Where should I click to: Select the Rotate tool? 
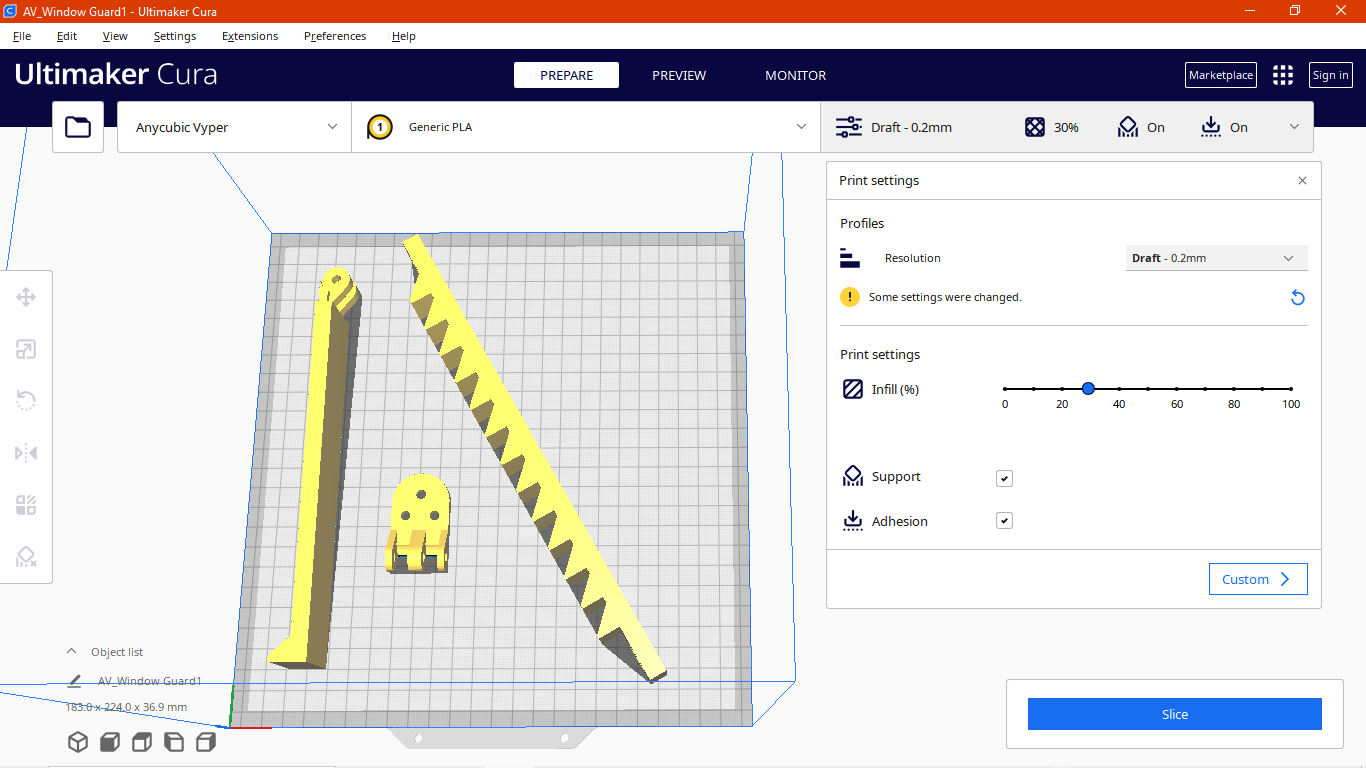(26, 401)
